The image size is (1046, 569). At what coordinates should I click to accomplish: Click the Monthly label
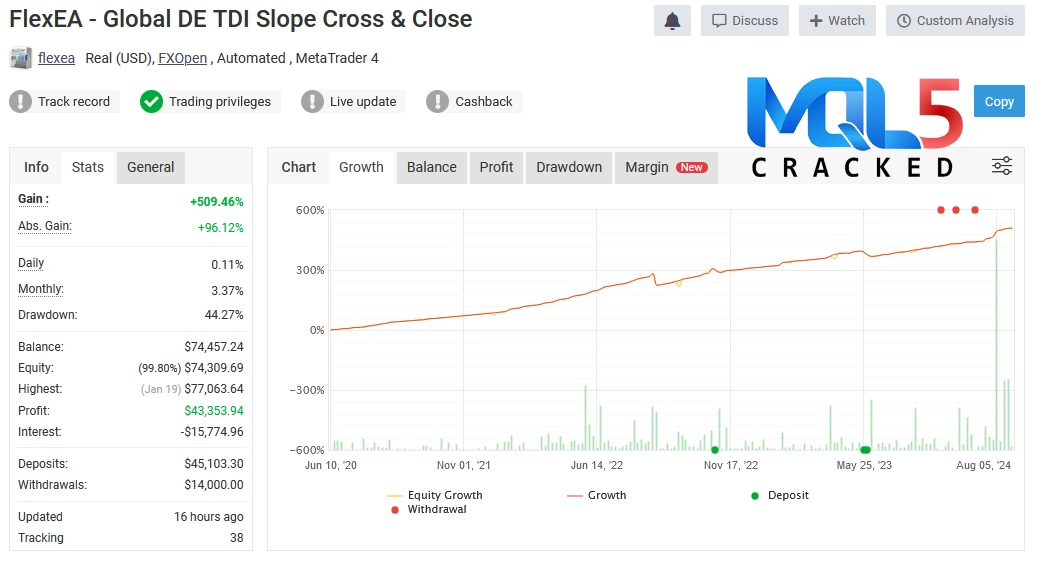[x=41, y=289]
